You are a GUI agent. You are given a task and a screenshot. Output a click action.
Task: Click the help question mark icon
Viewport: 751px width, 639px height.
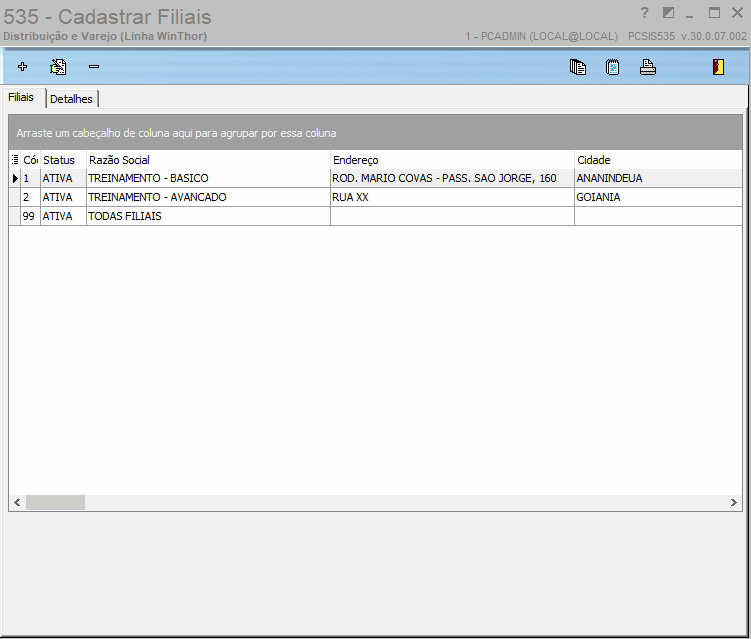click(x=644, y=13)
